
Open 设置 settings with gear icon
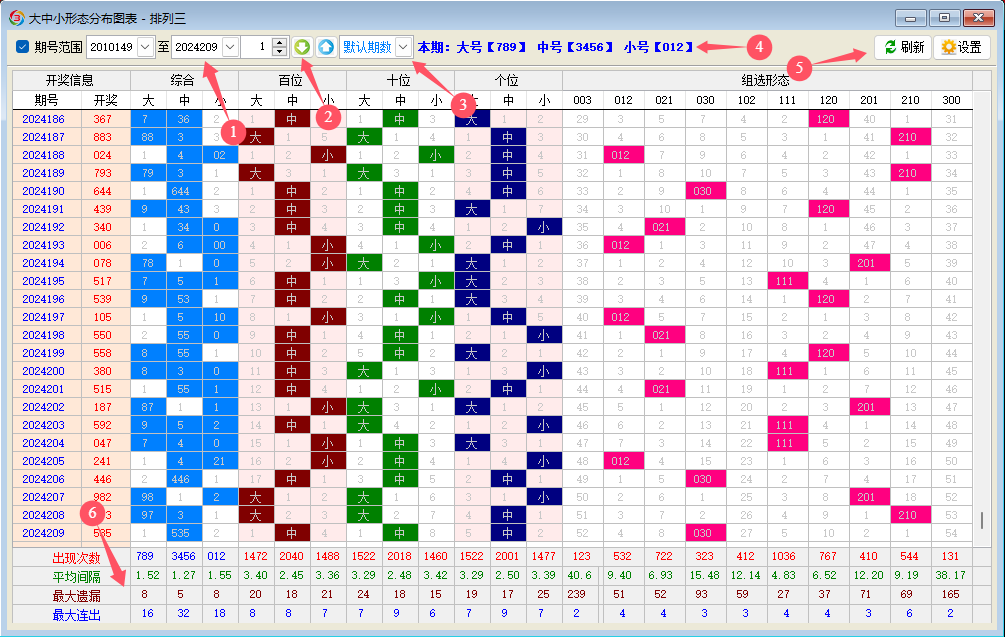tap(961, 47)
